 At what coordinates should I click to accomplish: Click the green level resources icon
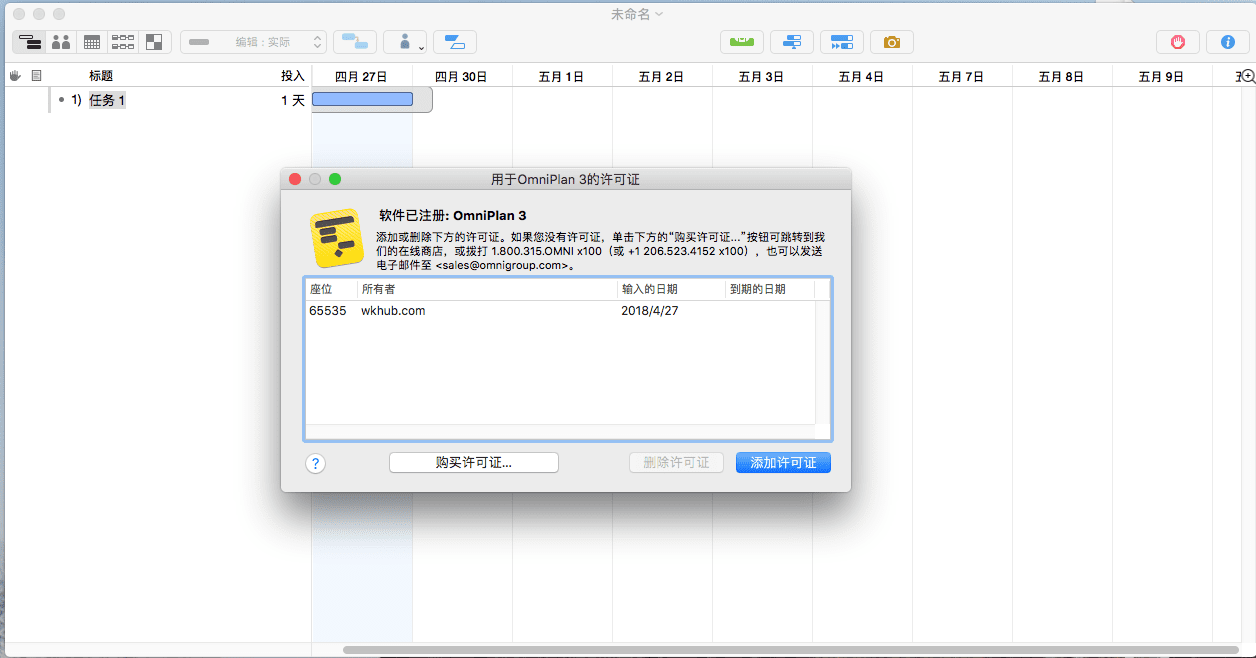[741, 42]
